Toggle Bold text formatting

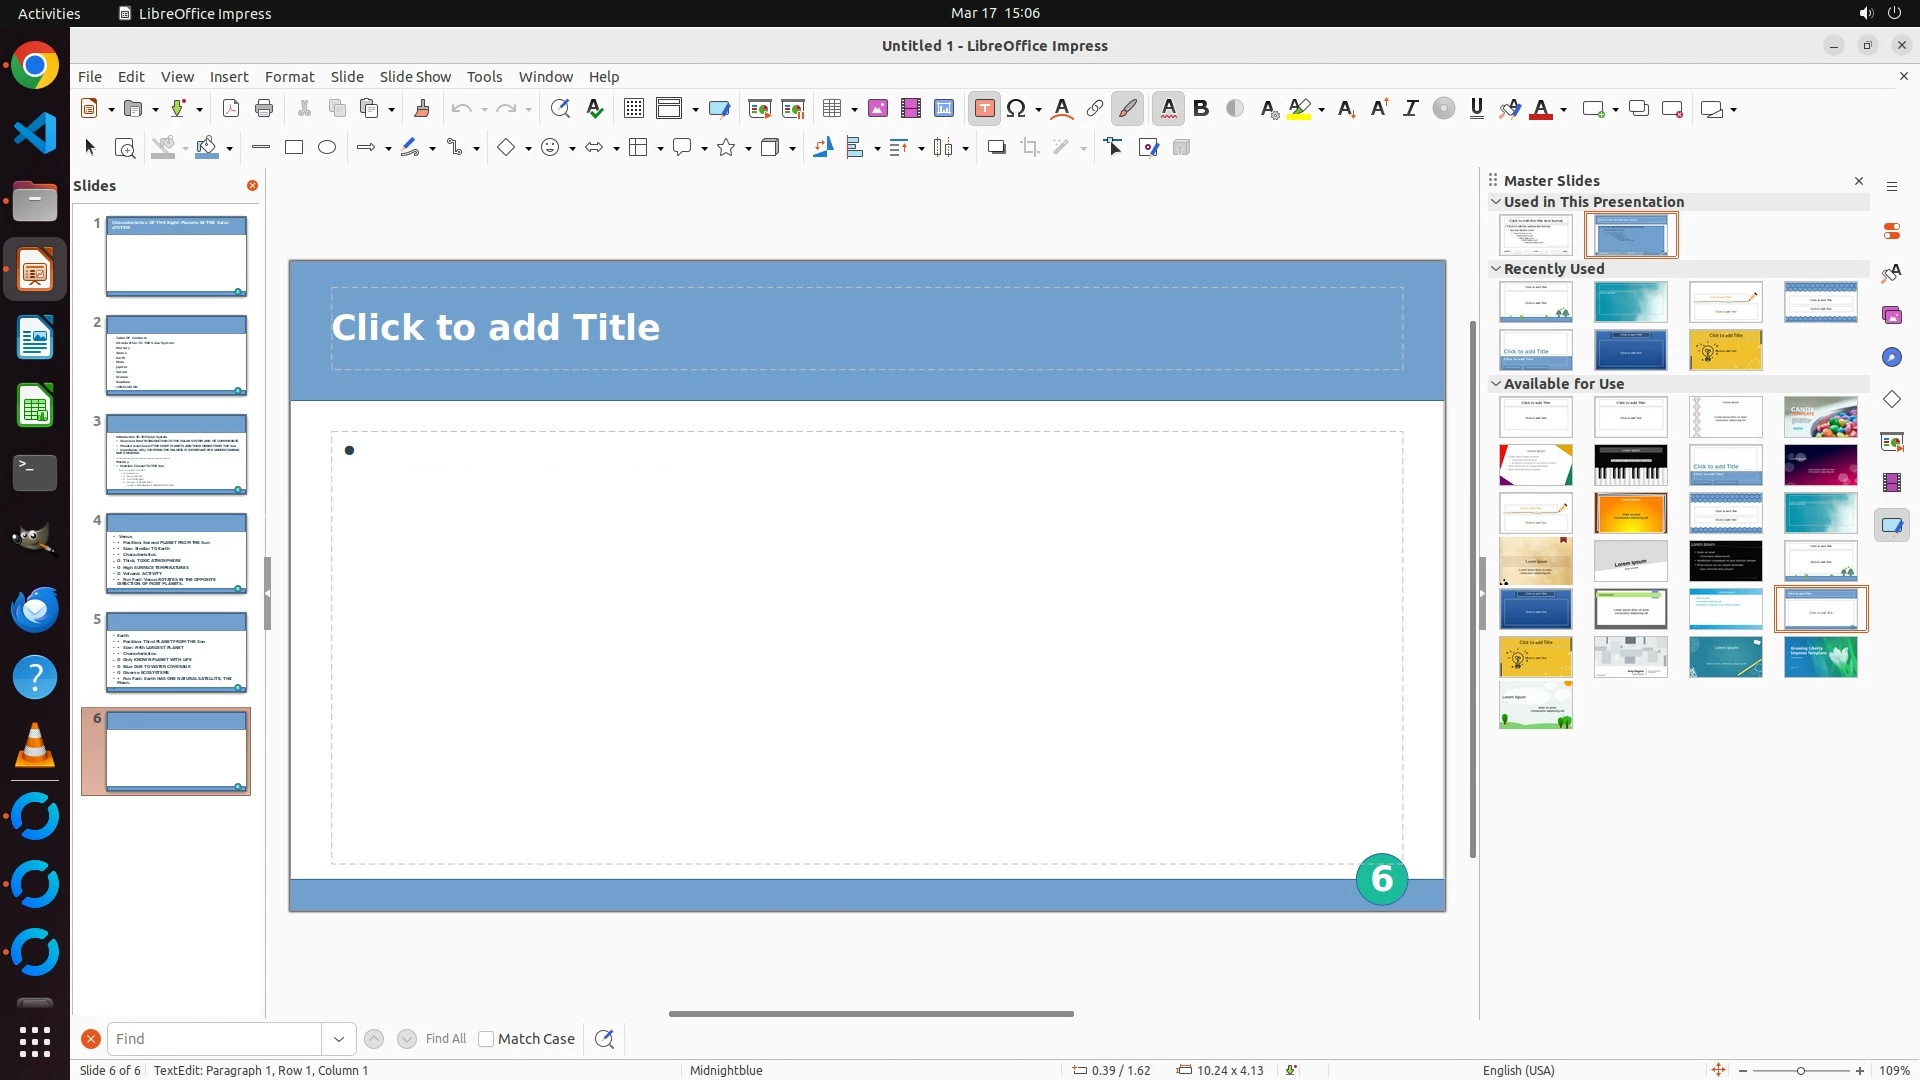tap(1201, 109)
